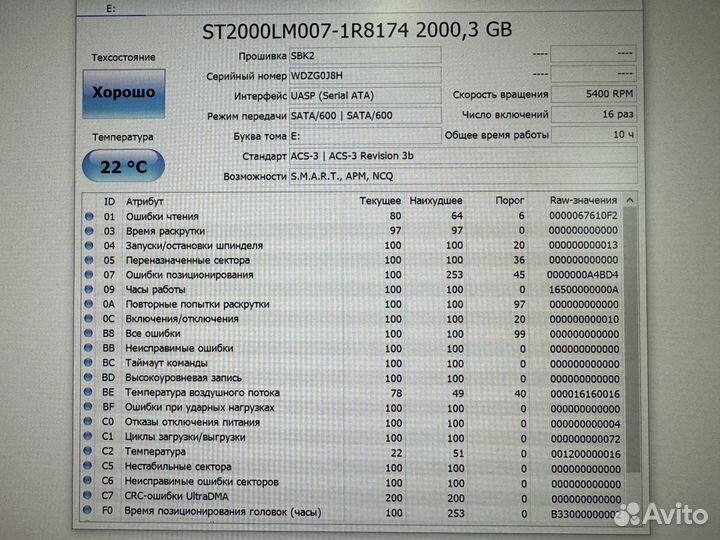This screenshot has width=720, height=540.
Task: Click the Текущее column header
Action: click(x=380, y=201)
